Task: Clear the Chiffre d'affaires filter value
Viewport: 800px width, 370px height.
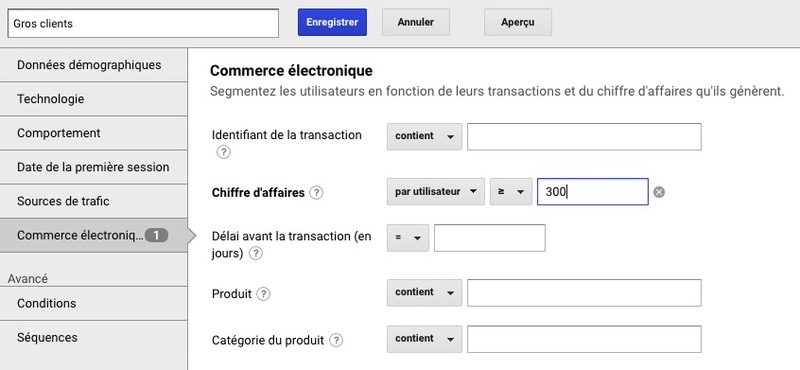Action: tap(659, 192)
